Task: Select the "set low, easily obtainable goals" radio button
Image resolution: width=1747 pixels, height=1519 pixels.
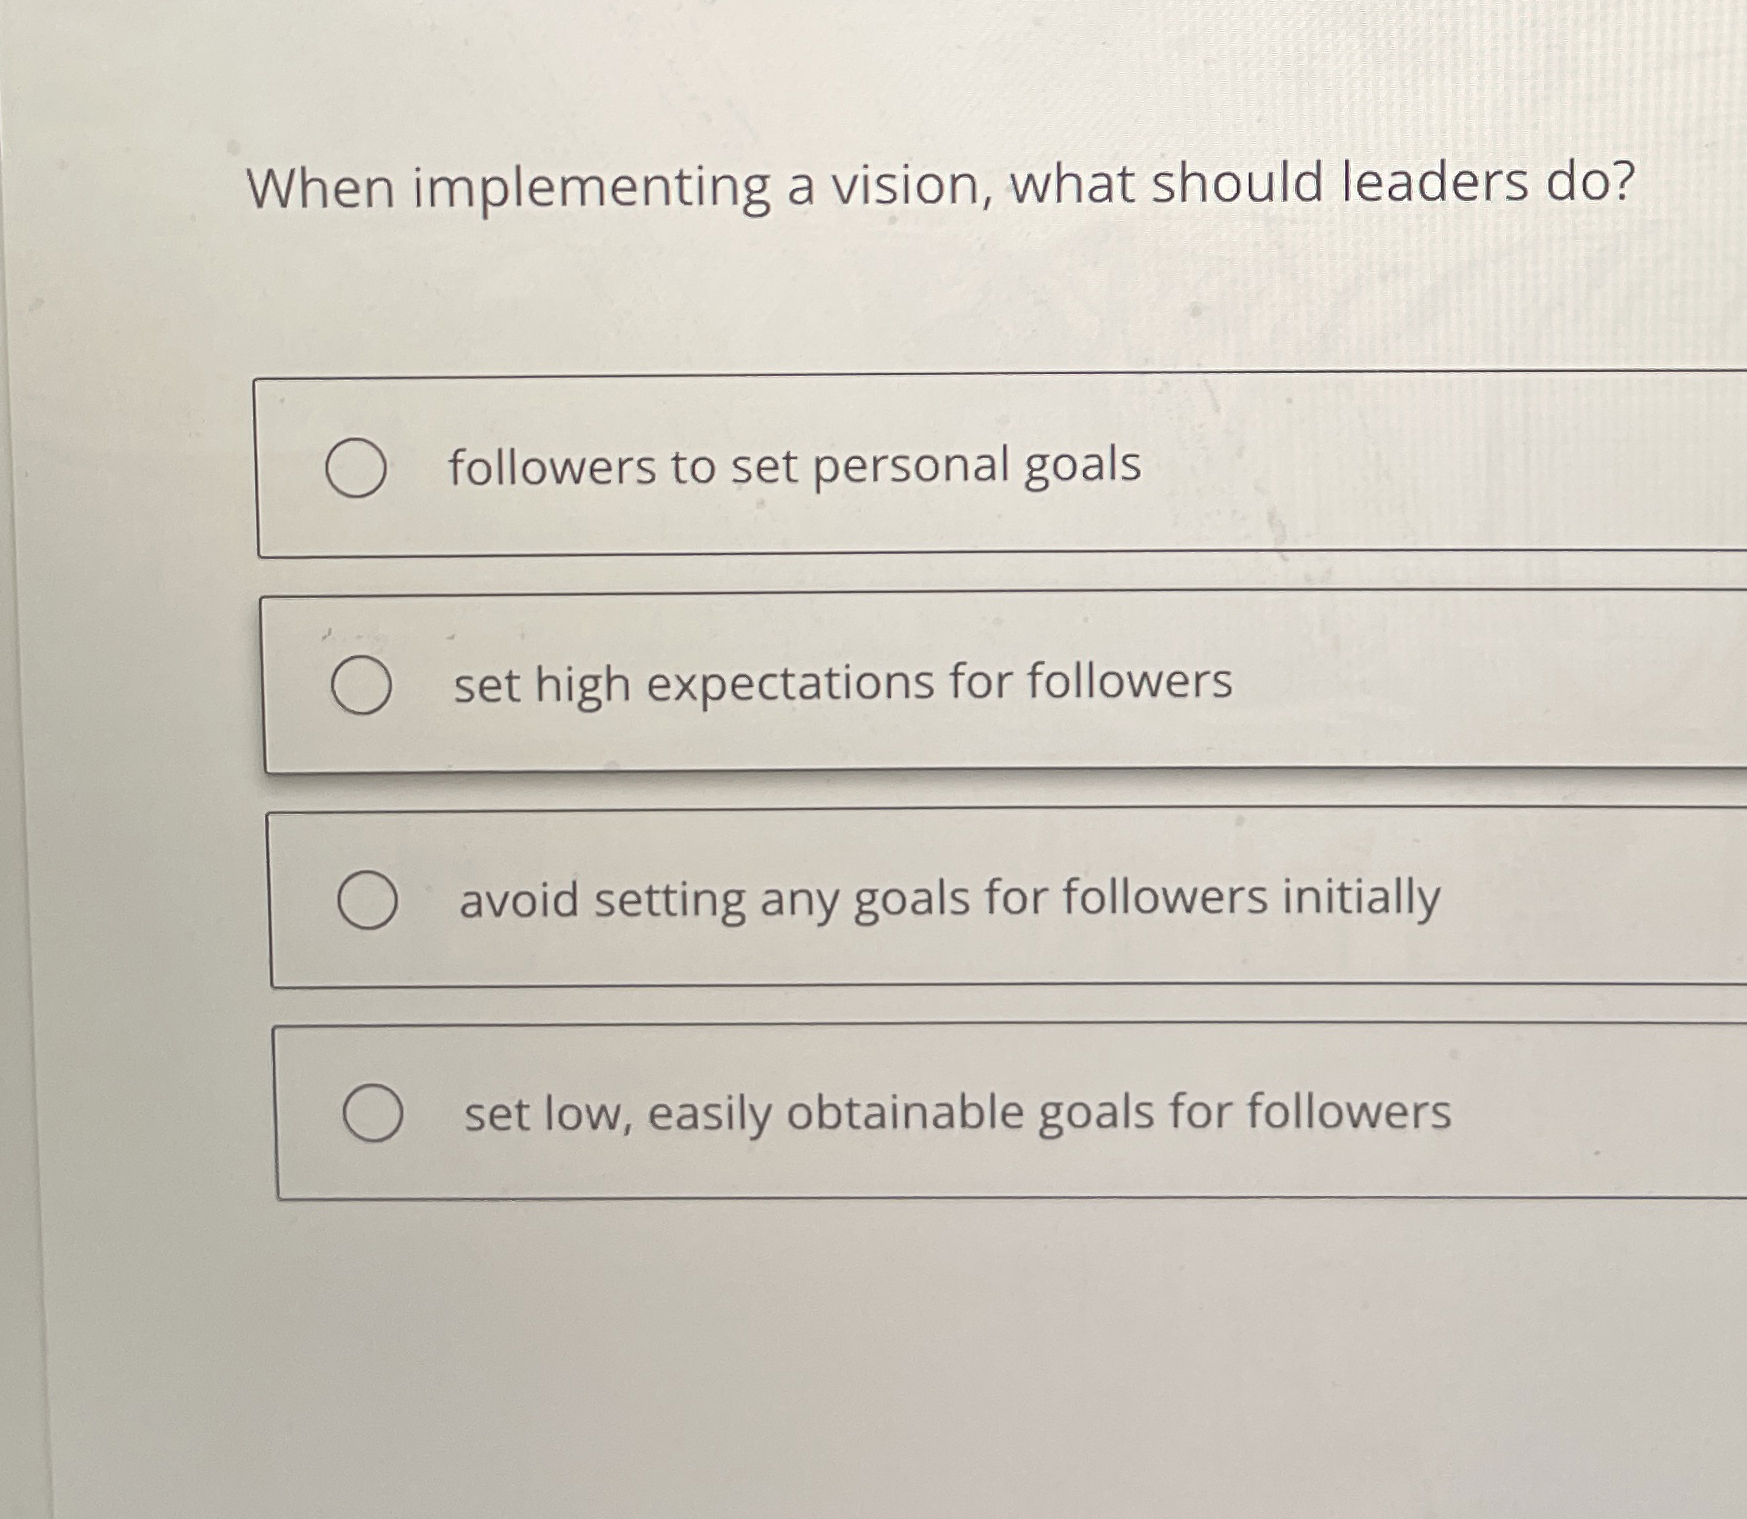Action: pyautogui.click(x=374, y=1112)
